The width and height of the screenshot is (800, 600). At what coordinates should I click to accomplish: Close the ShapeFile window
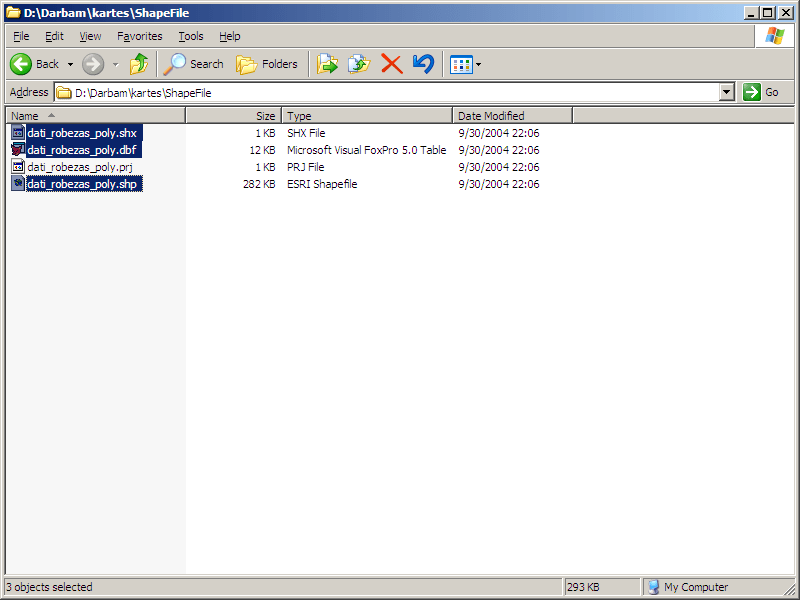pos(786,13)
